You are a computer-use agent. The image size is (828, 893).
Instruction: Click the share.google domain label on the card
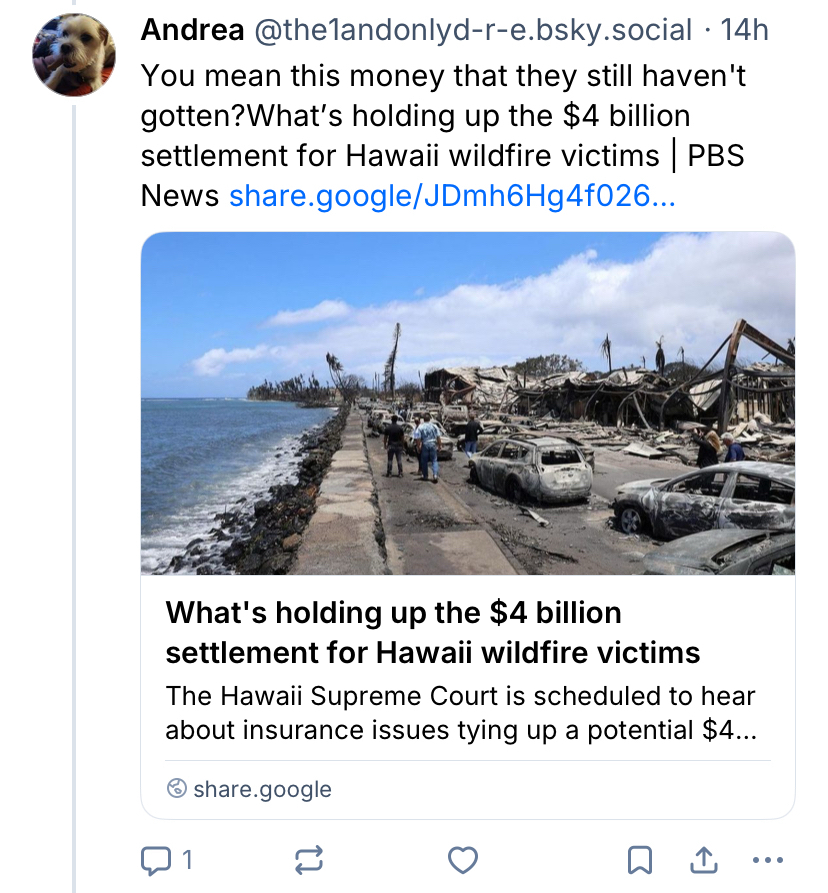262,789
